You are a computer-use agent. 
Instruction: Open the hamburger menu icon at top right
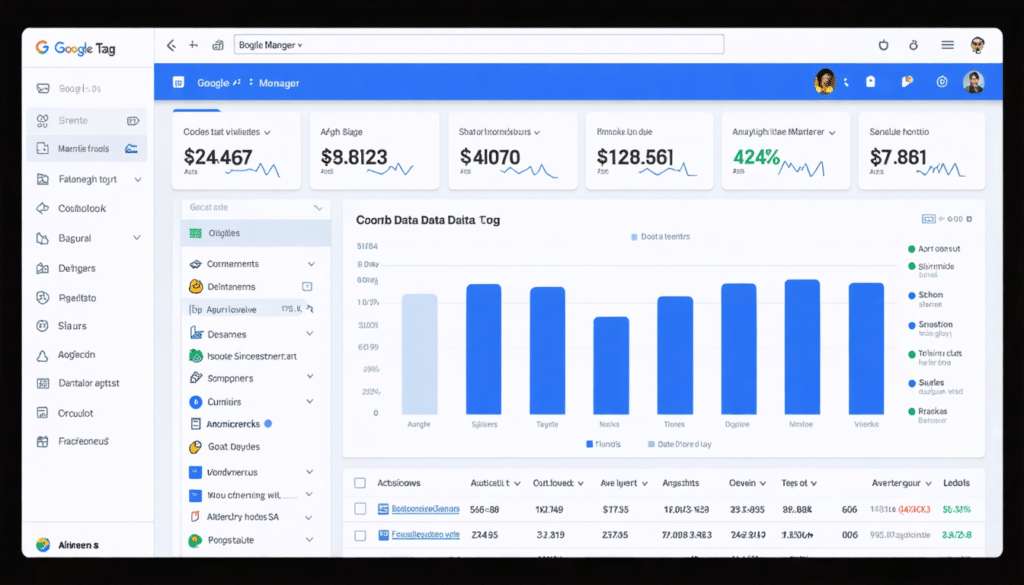click(947, 45)
